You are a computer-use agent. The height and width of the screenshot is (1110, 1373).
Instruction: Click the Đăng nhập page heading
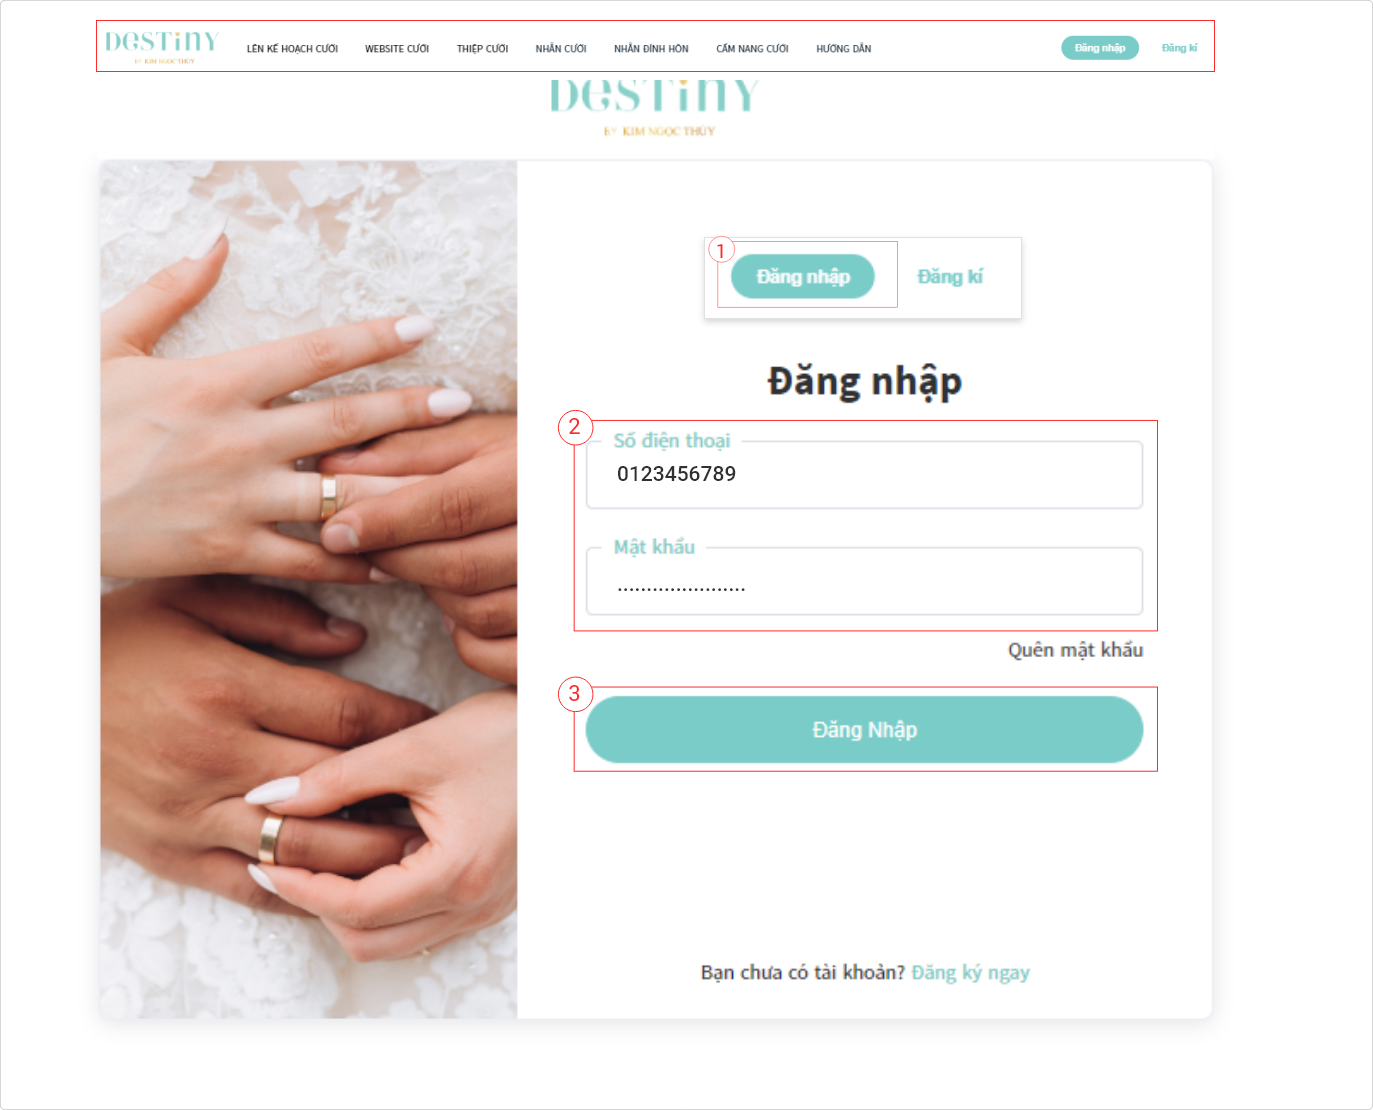(865, 382)
